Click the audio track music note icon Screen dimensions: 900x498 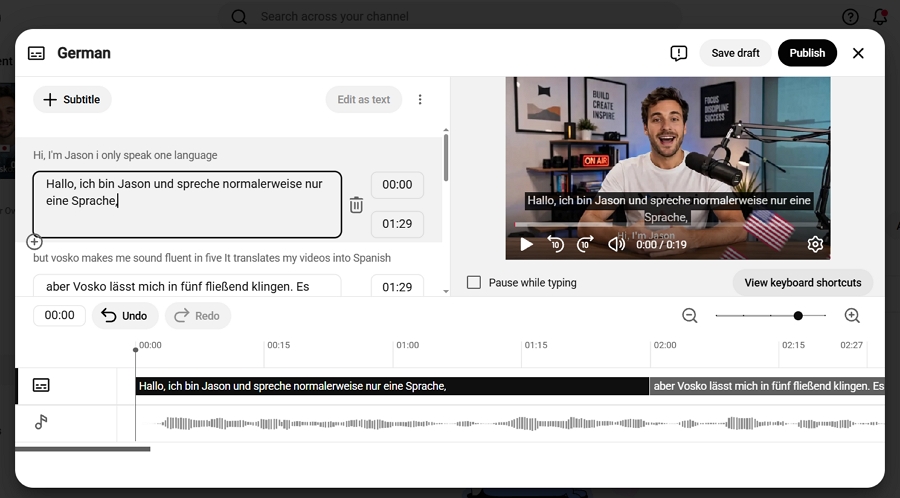click(41, 422)
